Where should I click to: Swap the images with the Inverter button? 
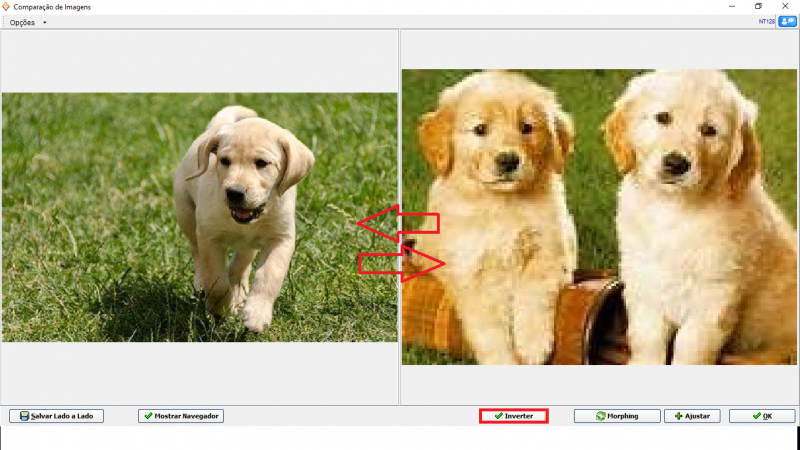[x=513, y=416]
